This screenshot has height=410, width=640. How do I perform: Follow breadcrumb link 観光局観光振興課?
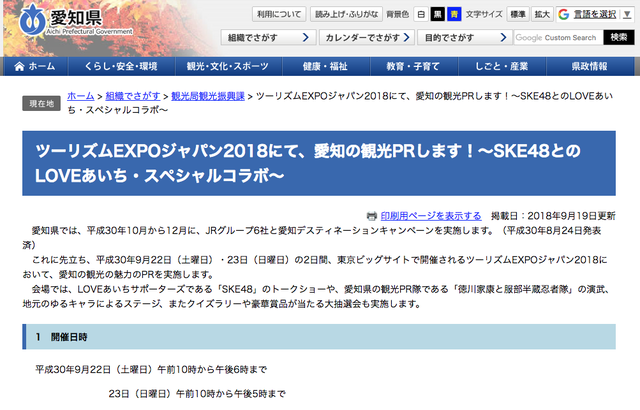click(208, 96)
